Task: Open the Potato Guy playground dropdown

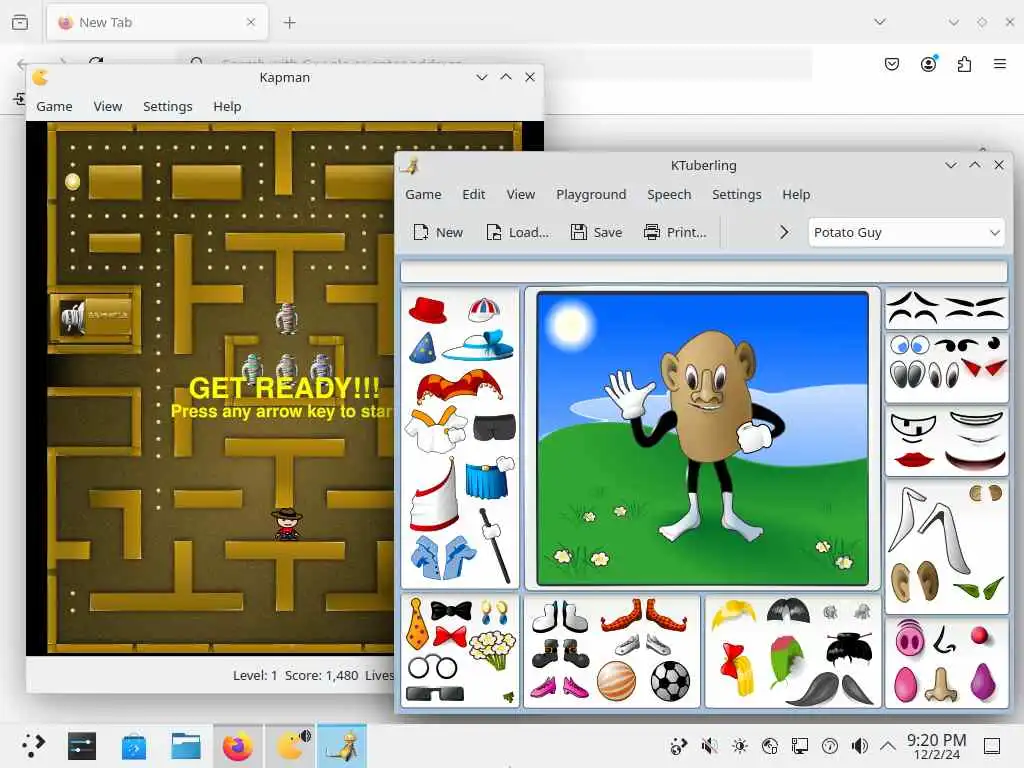Action: point(906,232)
